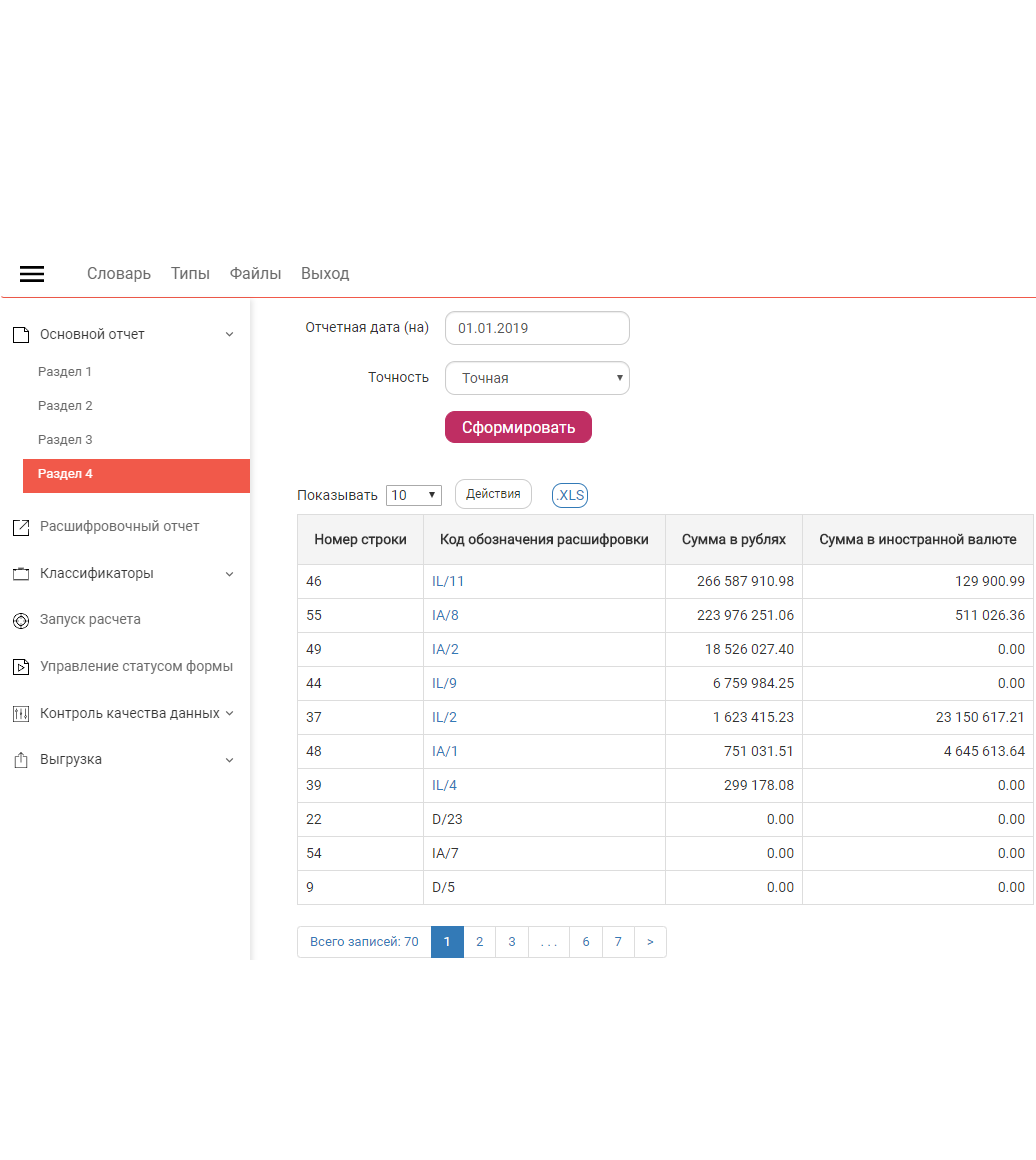1036x1160 pixels.
Task: Export the table with .XLS button
Action: pyautogui.click(x=570, y=495)
